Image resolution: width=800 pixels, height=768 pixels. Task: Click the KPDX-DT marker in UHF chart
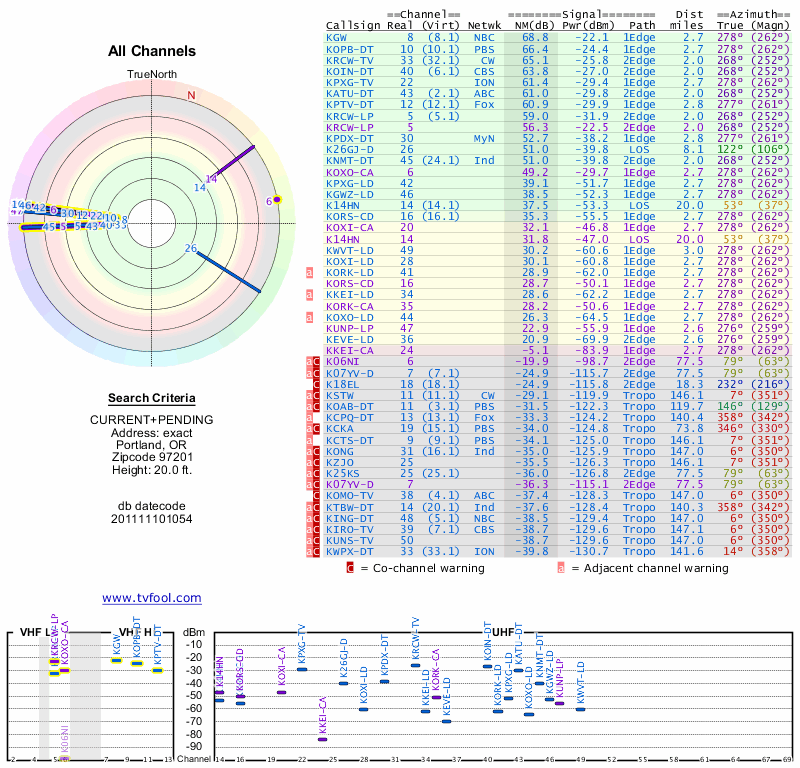point(385,681)
